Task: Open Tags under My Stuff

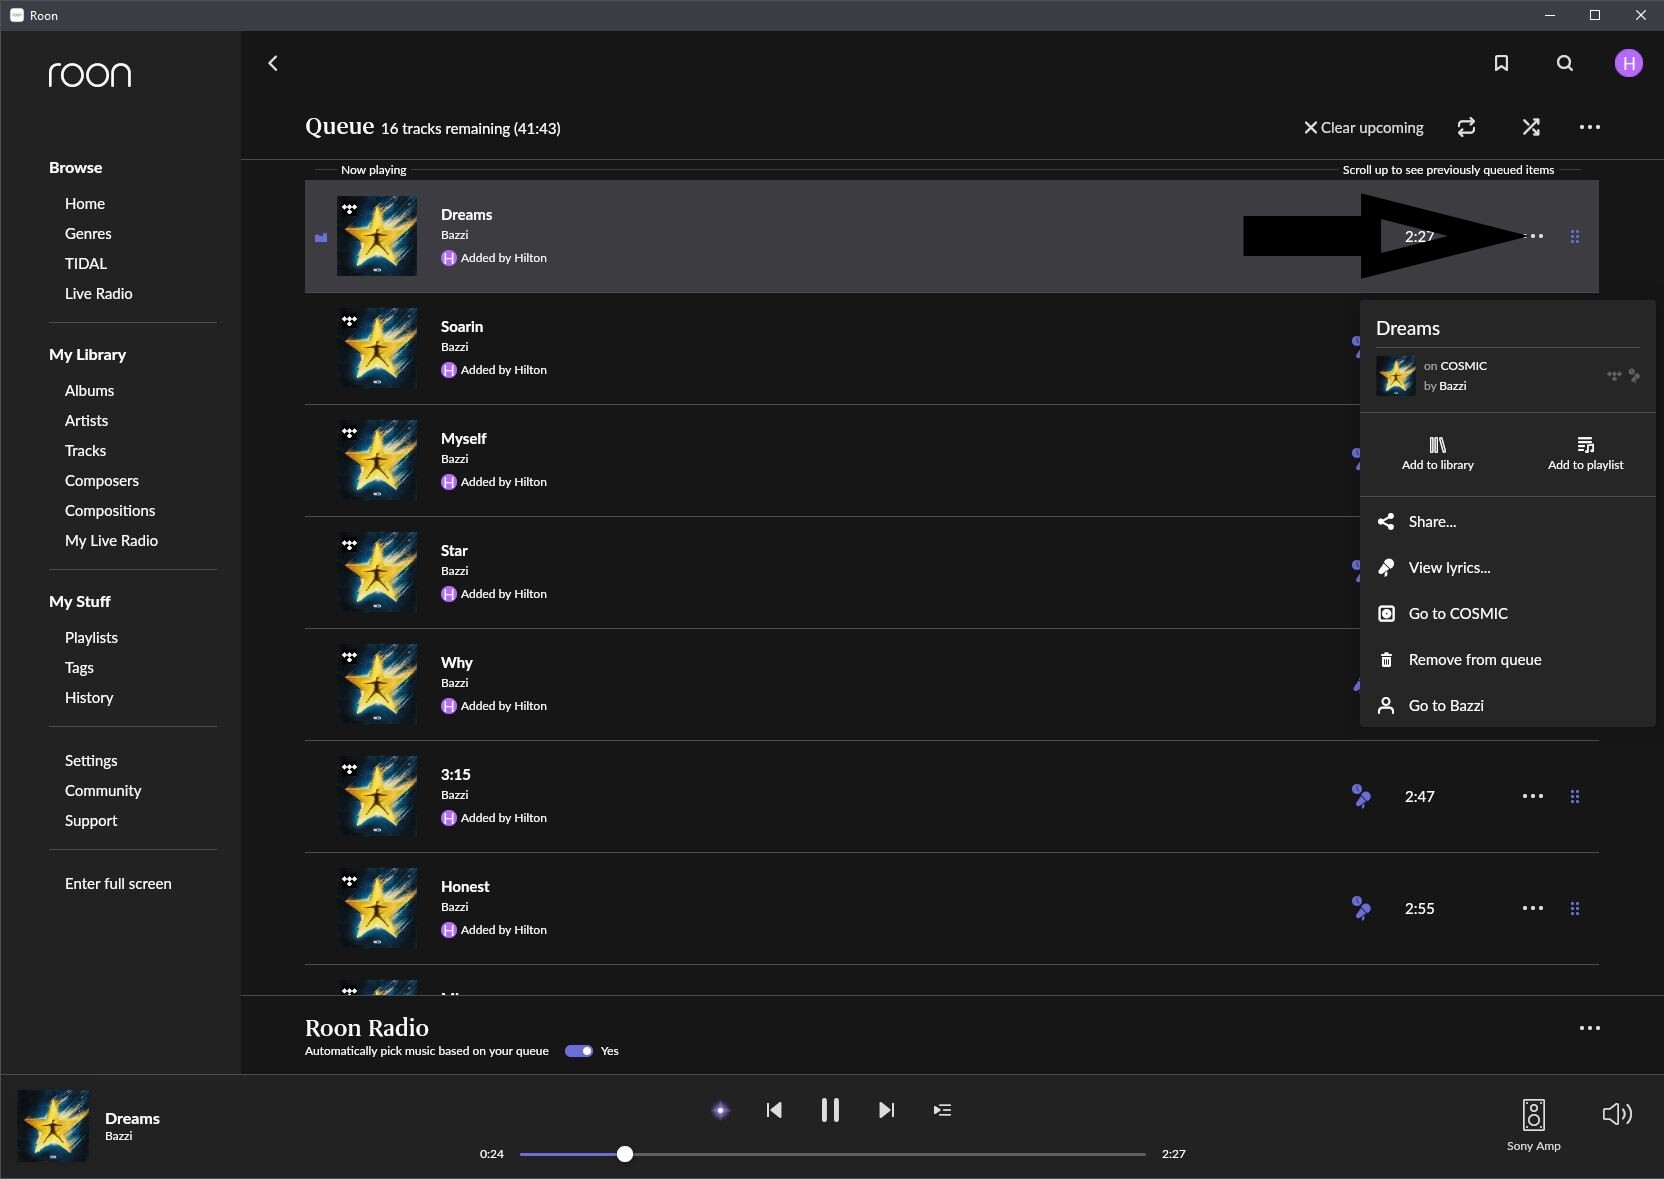Action: (79, 668)
